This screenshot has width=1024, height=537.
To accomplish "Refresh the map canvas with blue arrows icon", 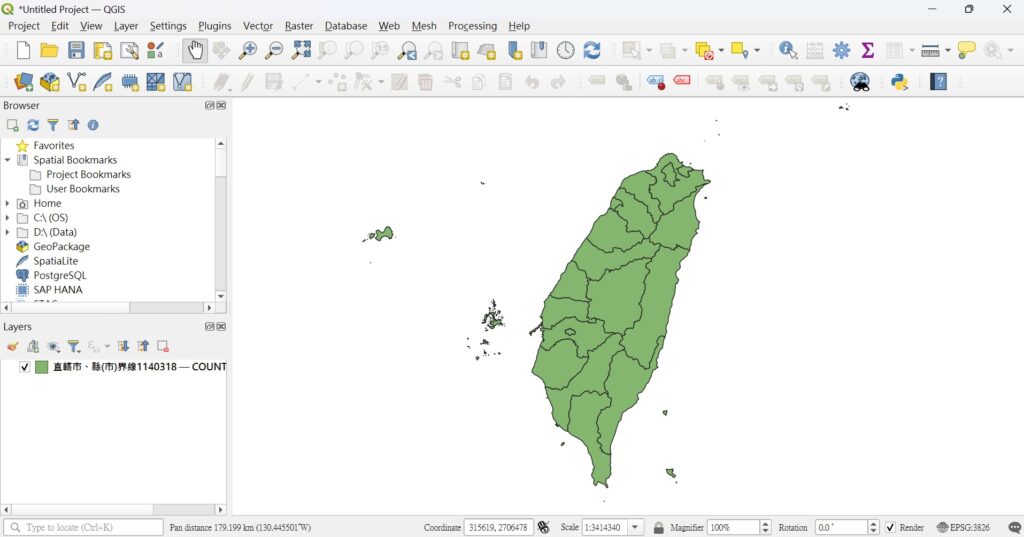I will click(592, 50).
